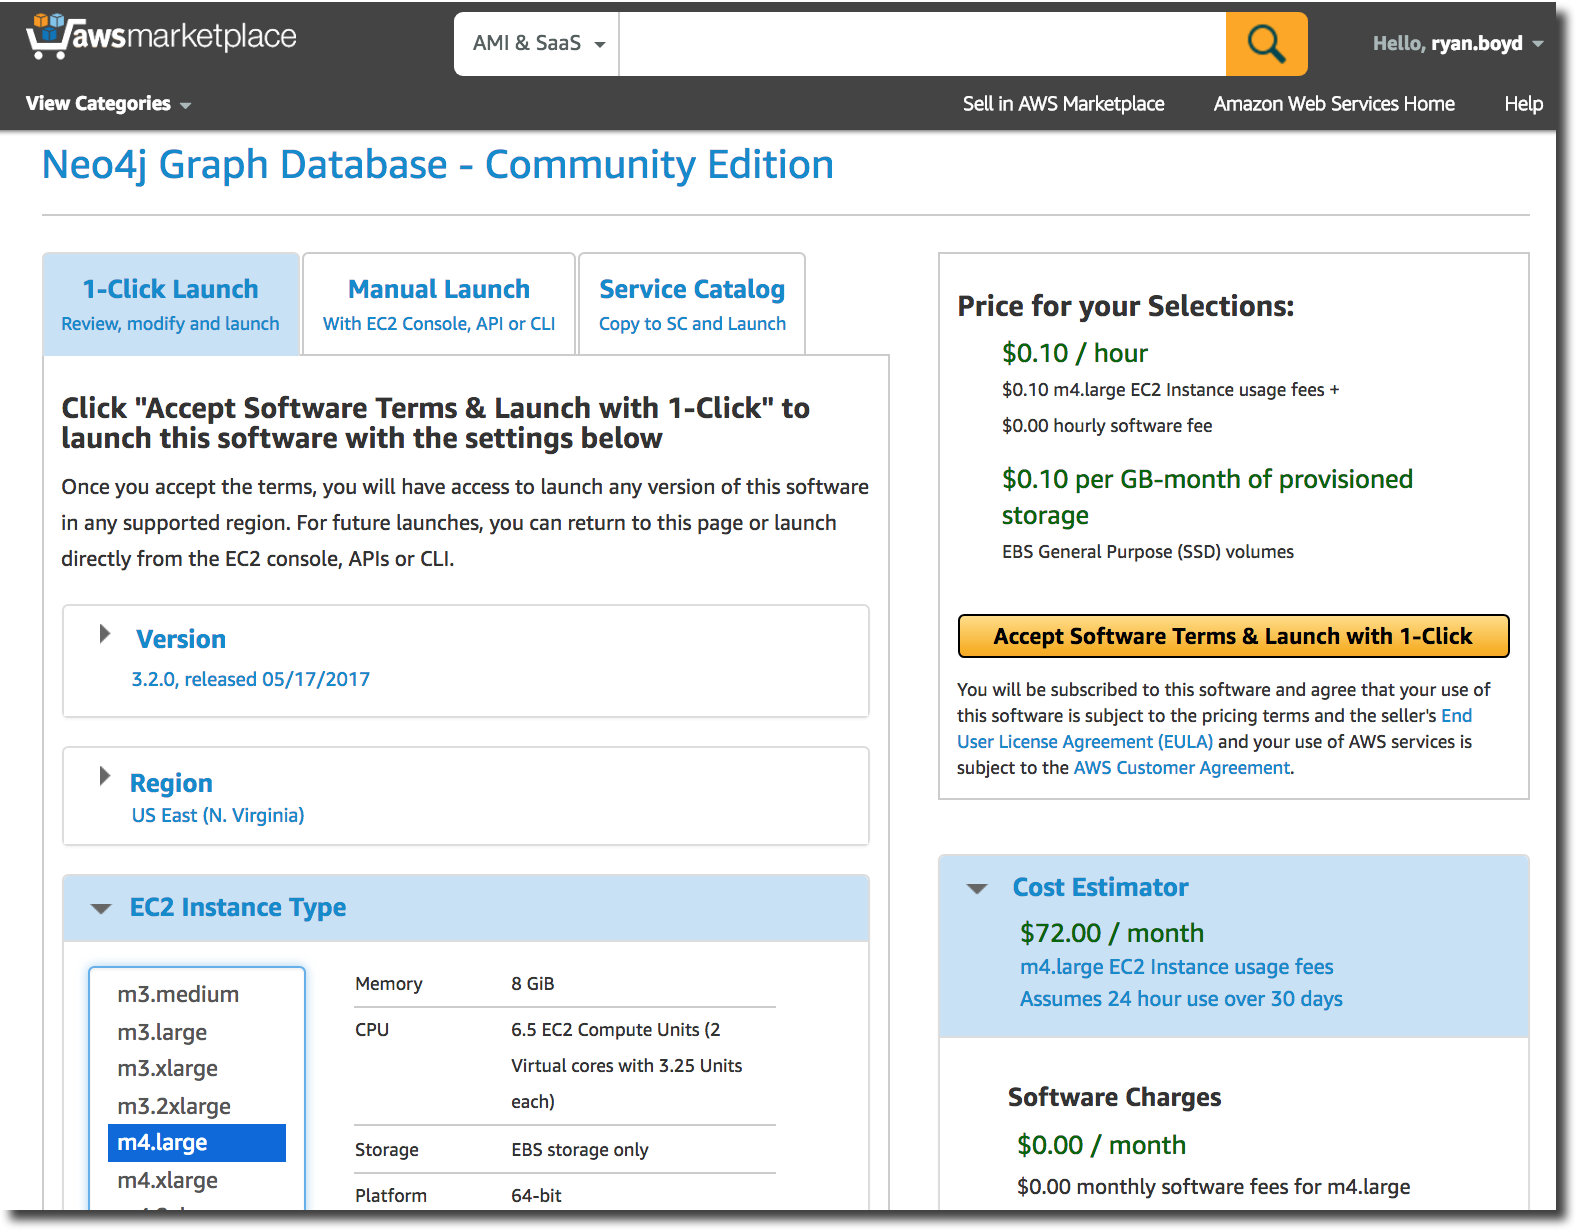Open the End User License Agreement (EULA) link
Screen dimensions: 1578x1230
click(x=1085, y=742)
